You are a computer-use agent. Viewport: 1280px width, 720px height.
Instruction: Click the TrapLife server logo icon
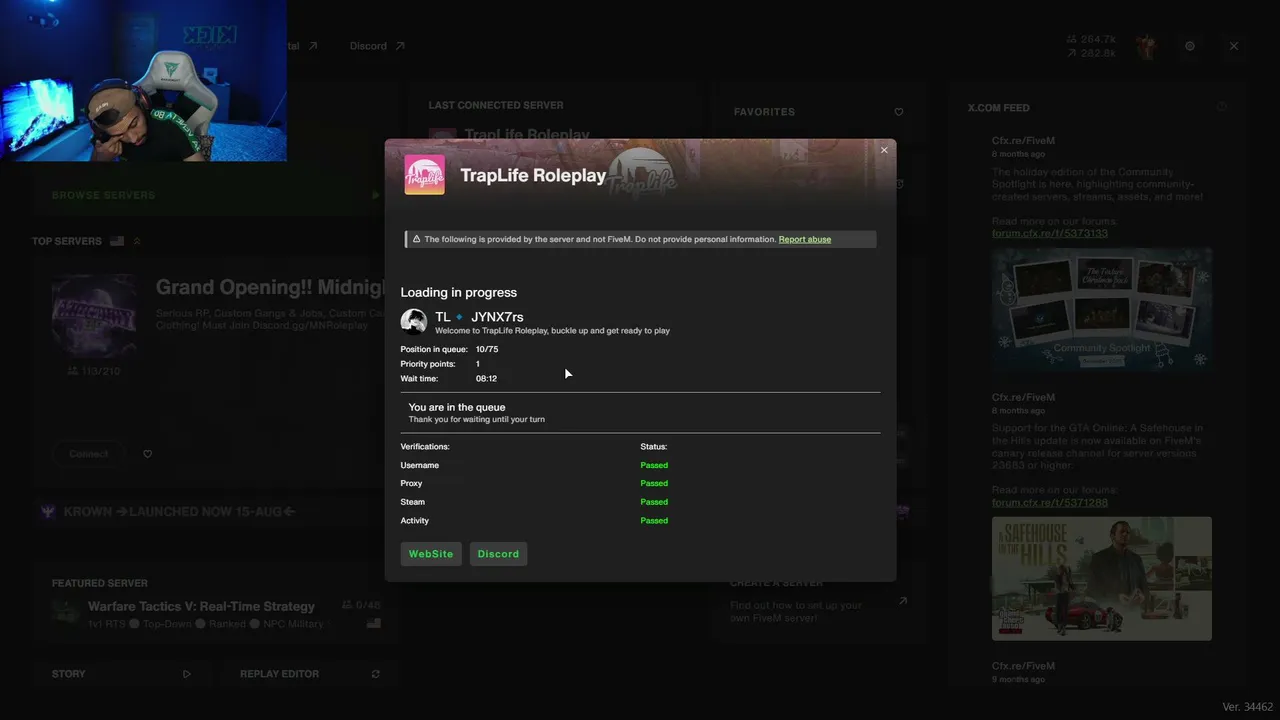click(x=424, y=175)
